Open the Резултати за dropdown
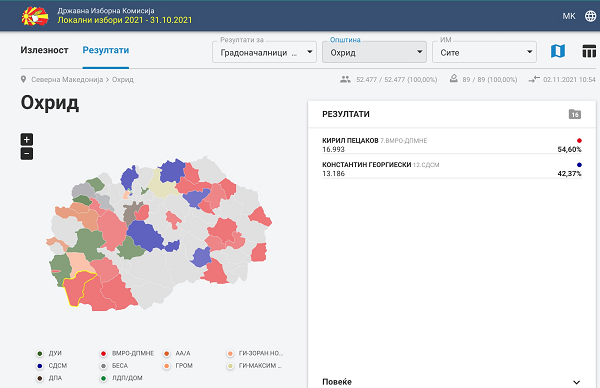600x388 pixels. click(264, 52)
